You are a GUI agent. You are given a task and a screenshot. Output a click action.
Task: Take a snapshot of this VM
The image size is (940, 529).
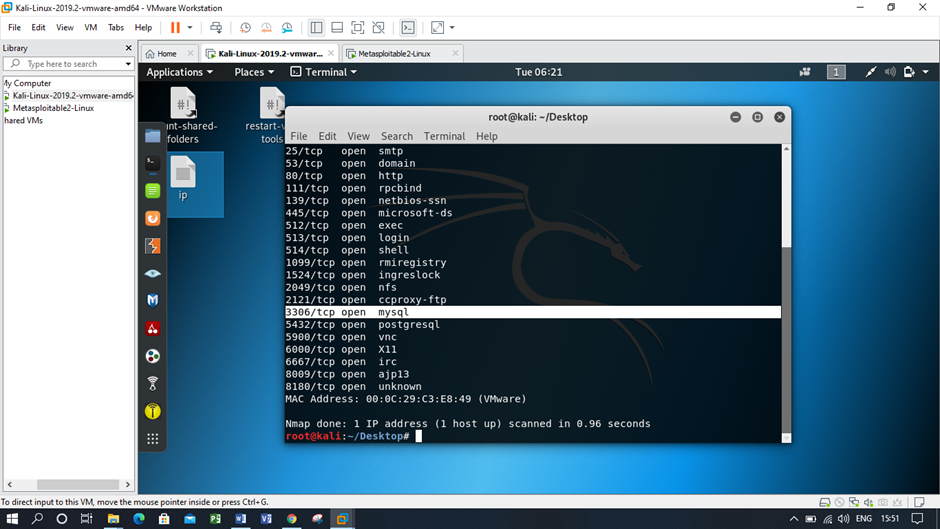tap(245, 28)
